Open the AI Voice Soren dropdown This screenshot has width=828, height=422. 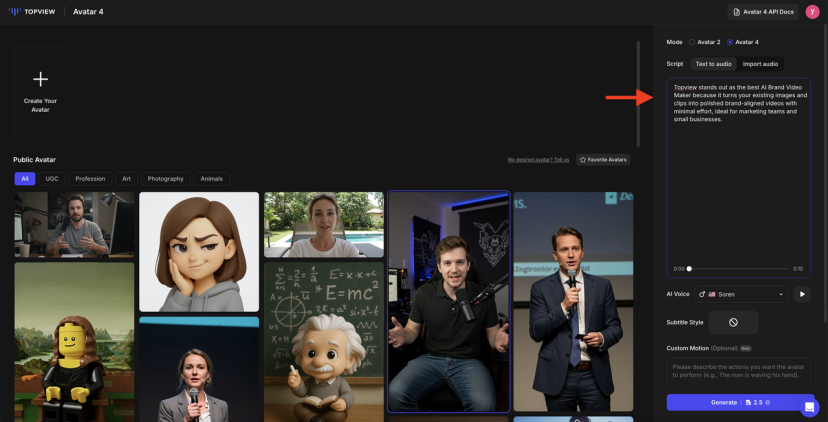[746, 294]
